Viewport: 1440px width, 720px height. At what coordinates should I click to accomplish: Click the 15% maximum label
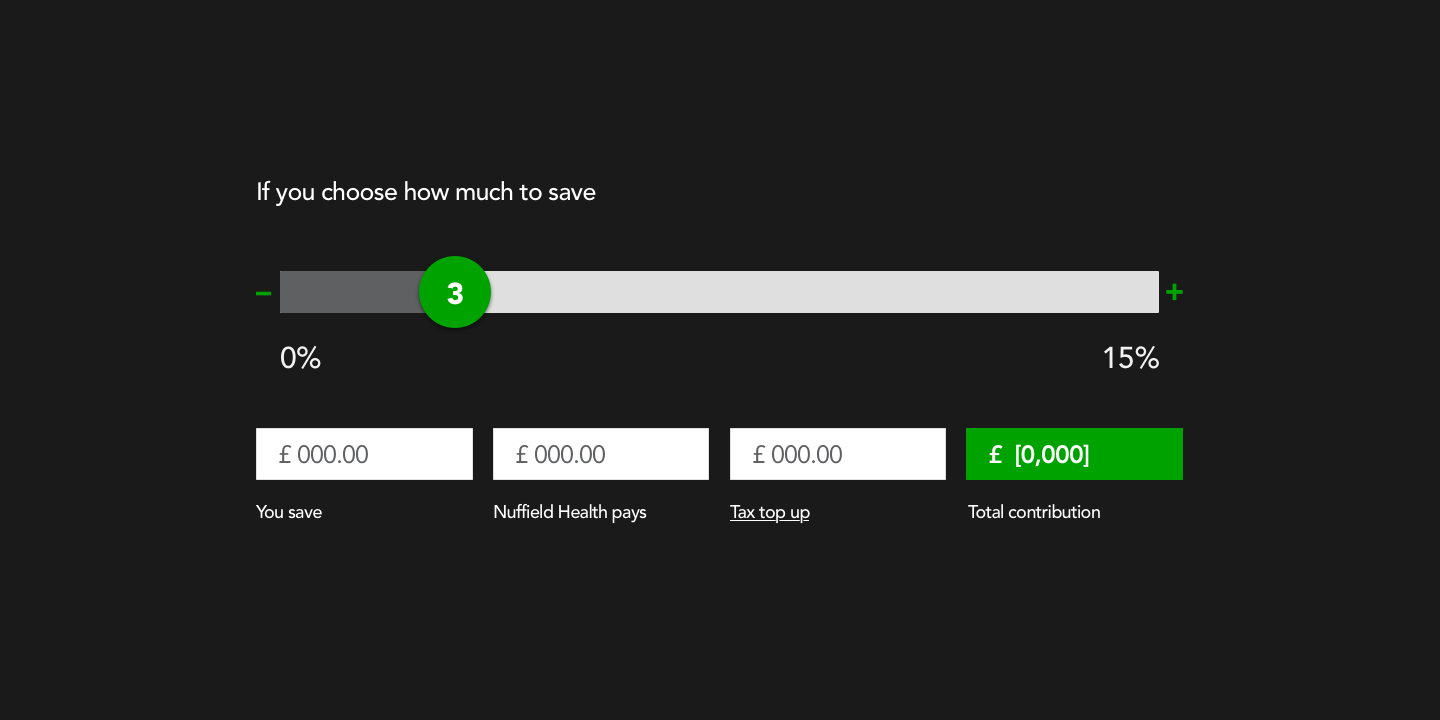(x=1130, y=358)
